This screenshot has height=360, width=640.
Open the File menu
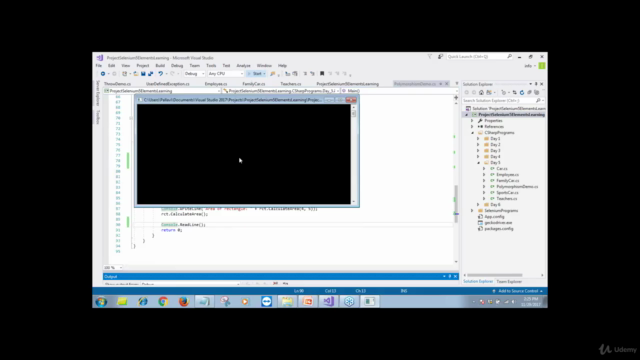click(x=99, y=66)
